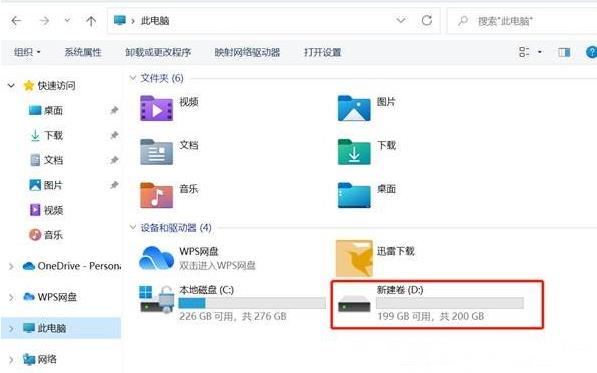Select the 下载 folder icon in main pane
Screen dimensions: 597x373
[x=354, y=152]
